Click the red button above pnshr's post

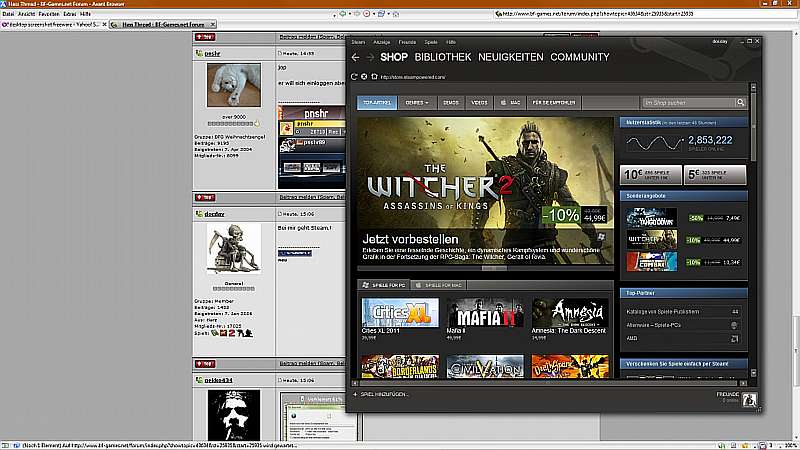[x=205, y=37]
